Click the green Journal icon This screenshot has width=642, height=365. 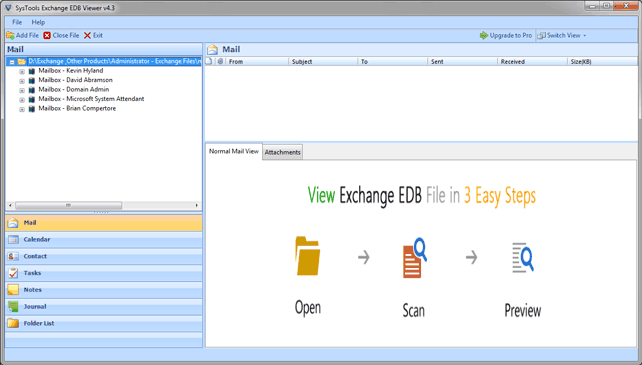(13, 307)
